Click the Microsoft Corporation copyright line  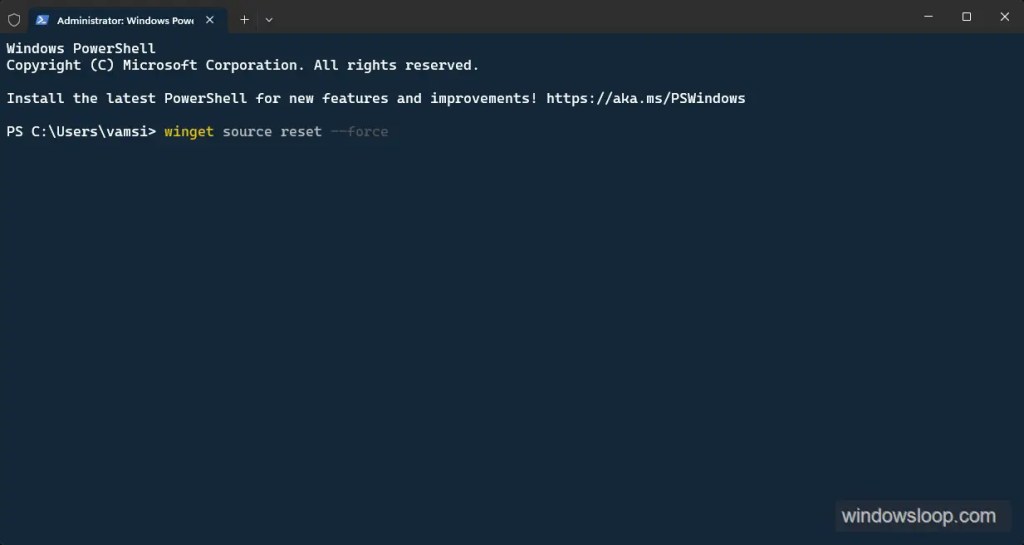tap(242, 65)
